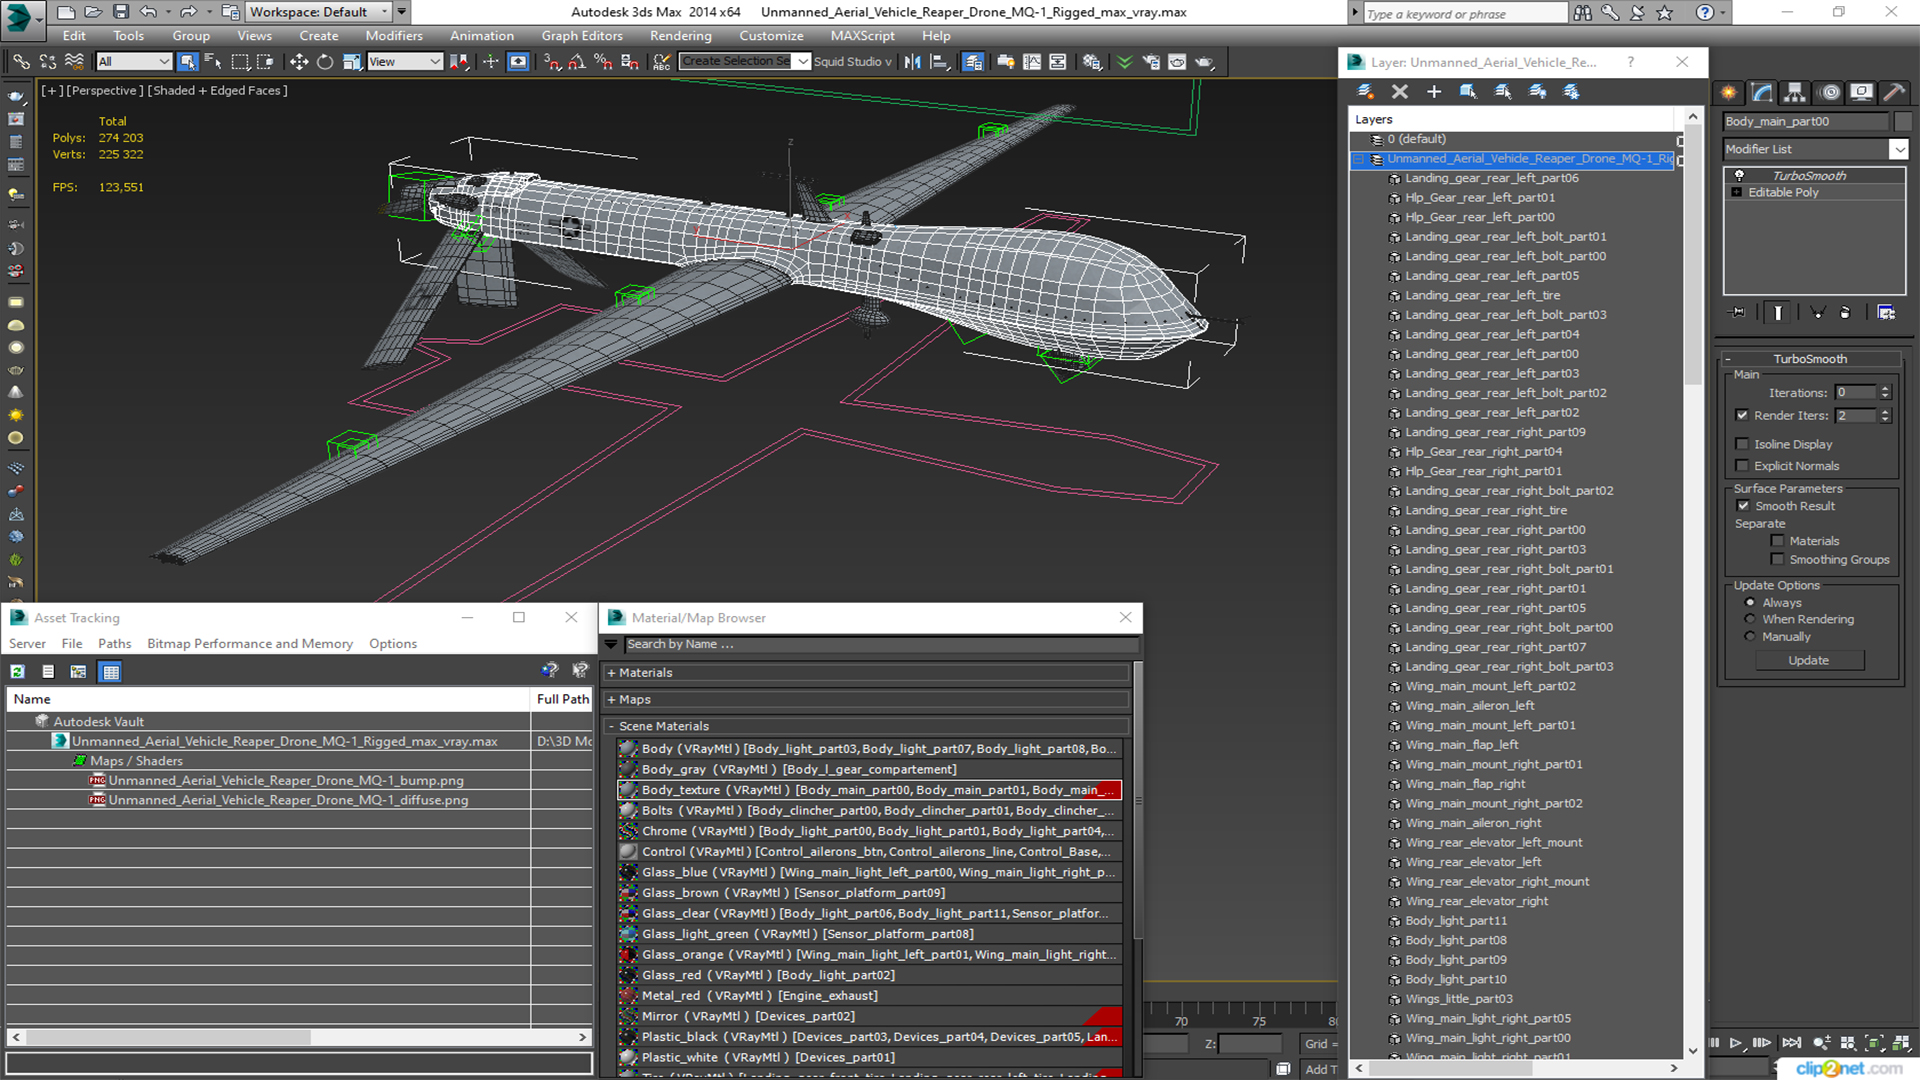Screen dimensions: 1920x1080
Task: Toggle Isoline Display checkbox
Action: click(x=1742, y=444)
